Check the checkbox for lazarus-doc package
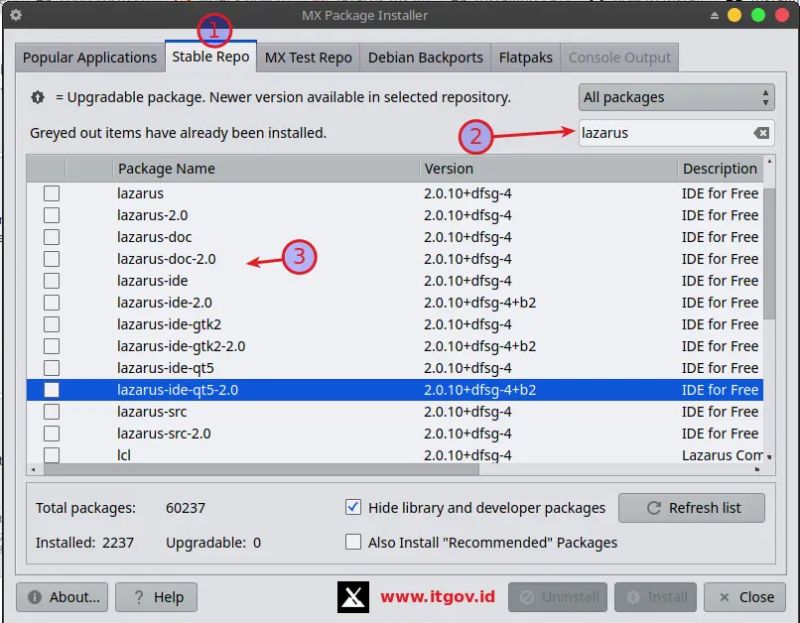 click(51, 237)
